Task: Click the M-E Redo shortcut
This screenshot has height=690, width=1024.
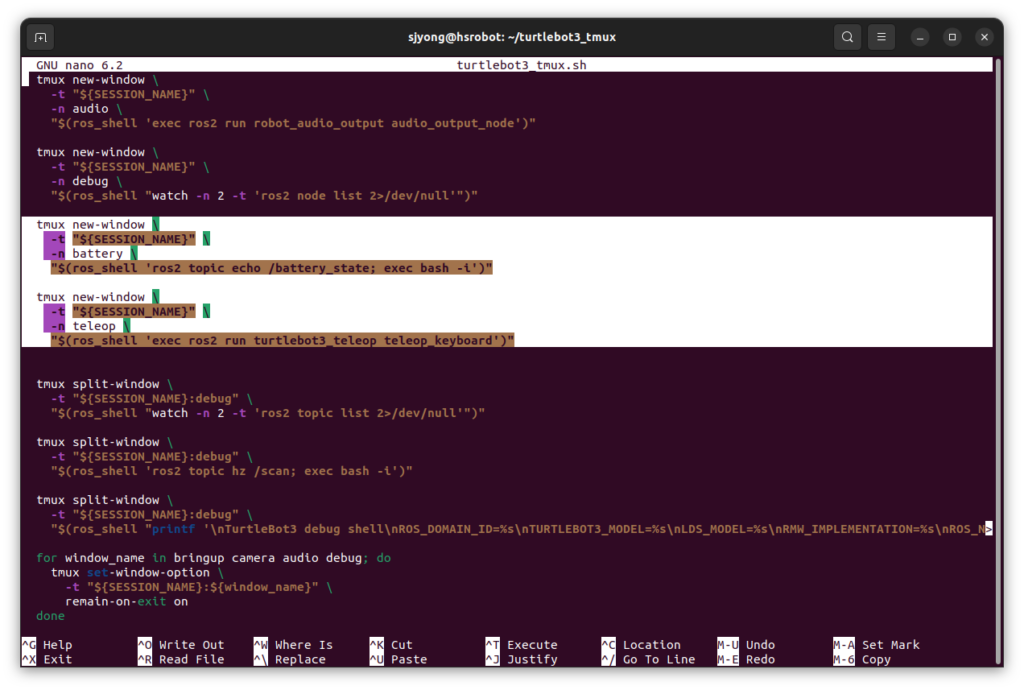Action: pos(746,659)
